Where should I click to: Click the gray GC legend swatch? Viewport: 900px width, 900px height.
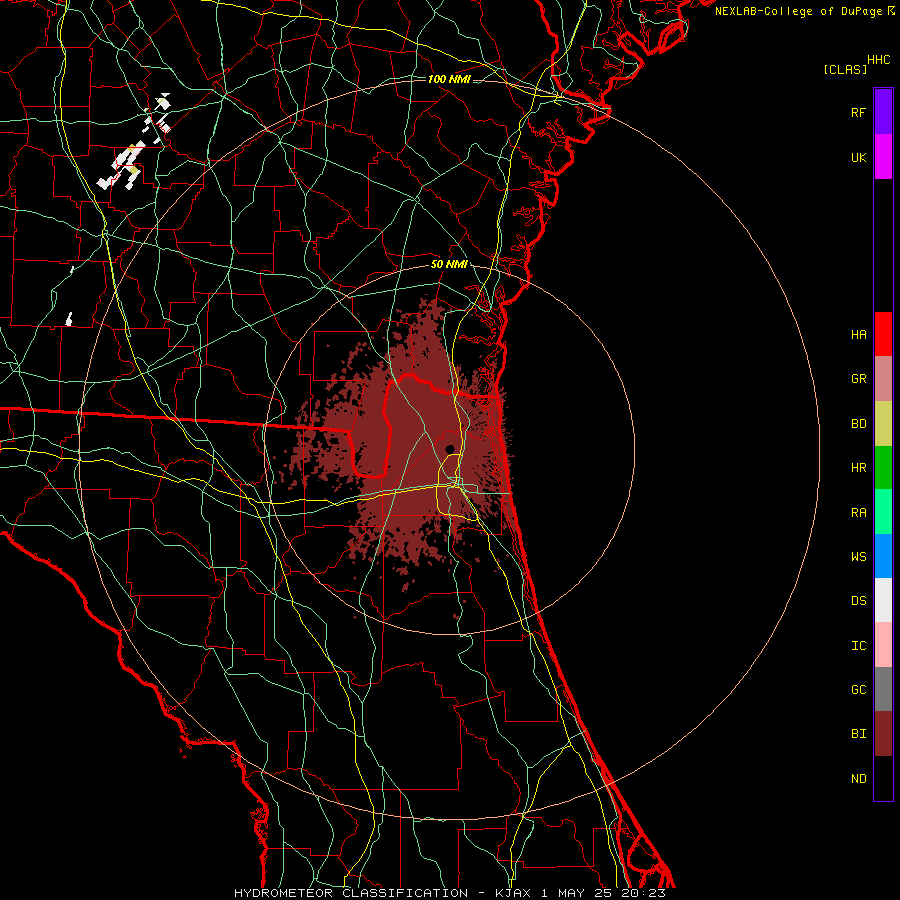click(883, 689)
